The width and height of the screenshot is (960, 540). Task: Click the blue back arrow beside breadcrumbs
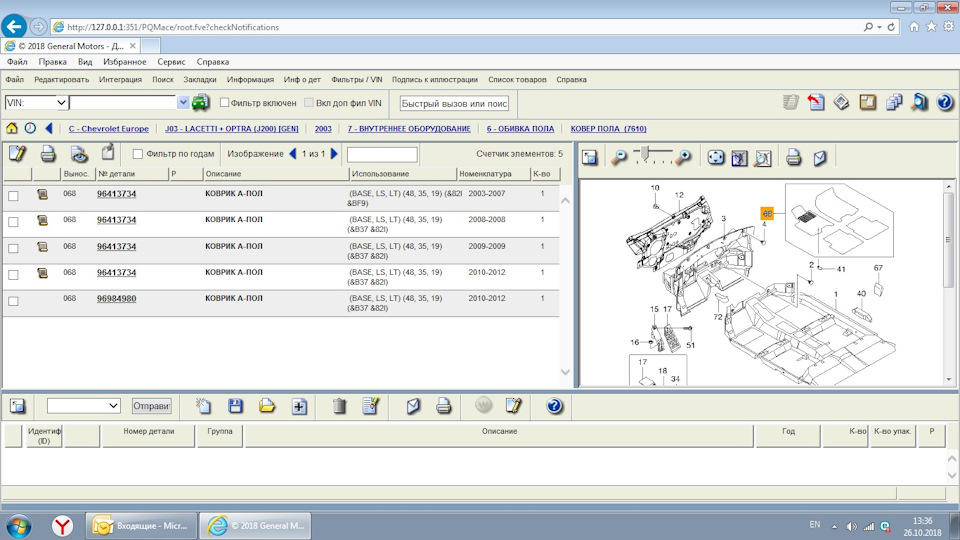coord(49,128)
